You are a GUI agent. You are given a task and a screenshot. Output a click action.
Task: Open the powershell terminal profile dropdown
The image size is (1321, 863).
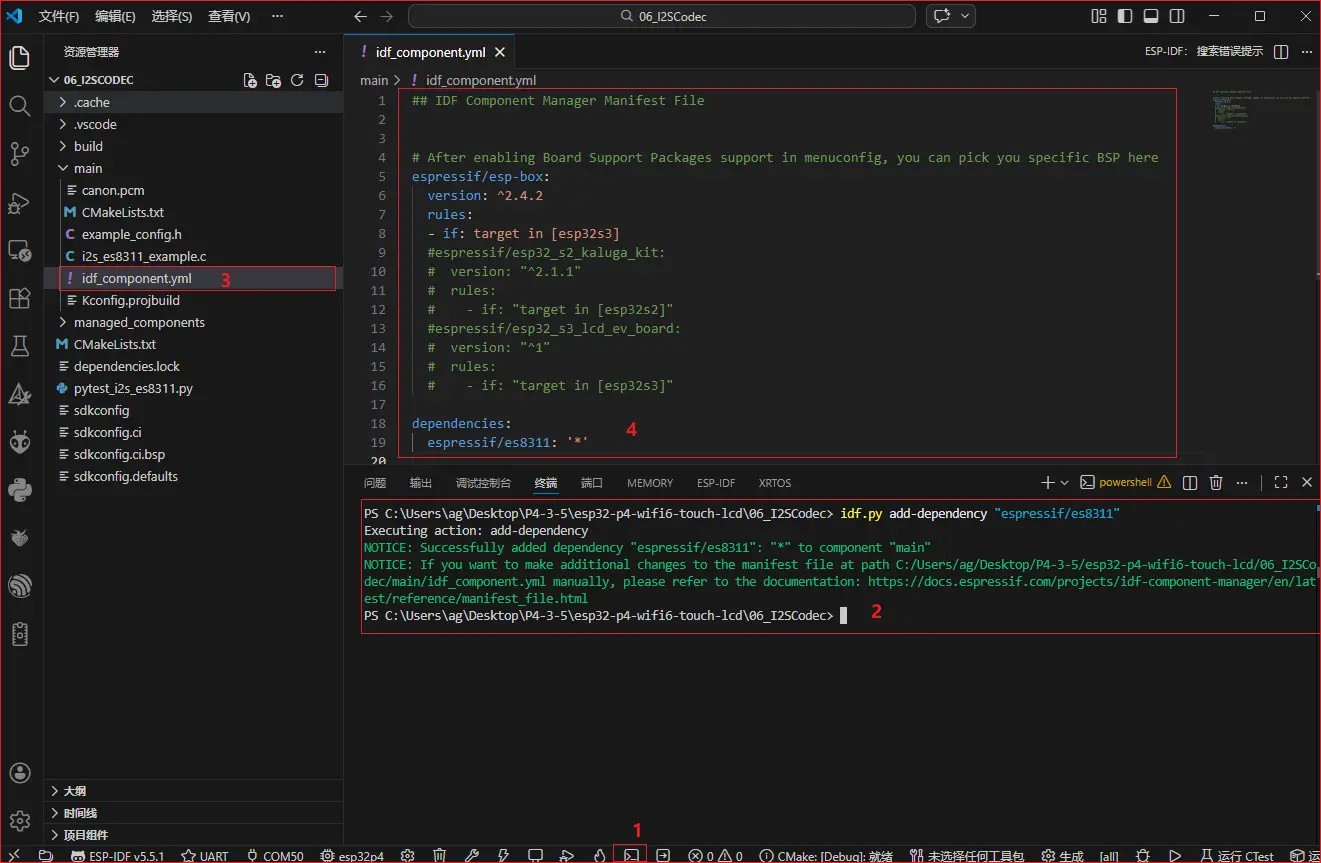click(1064, 482)
